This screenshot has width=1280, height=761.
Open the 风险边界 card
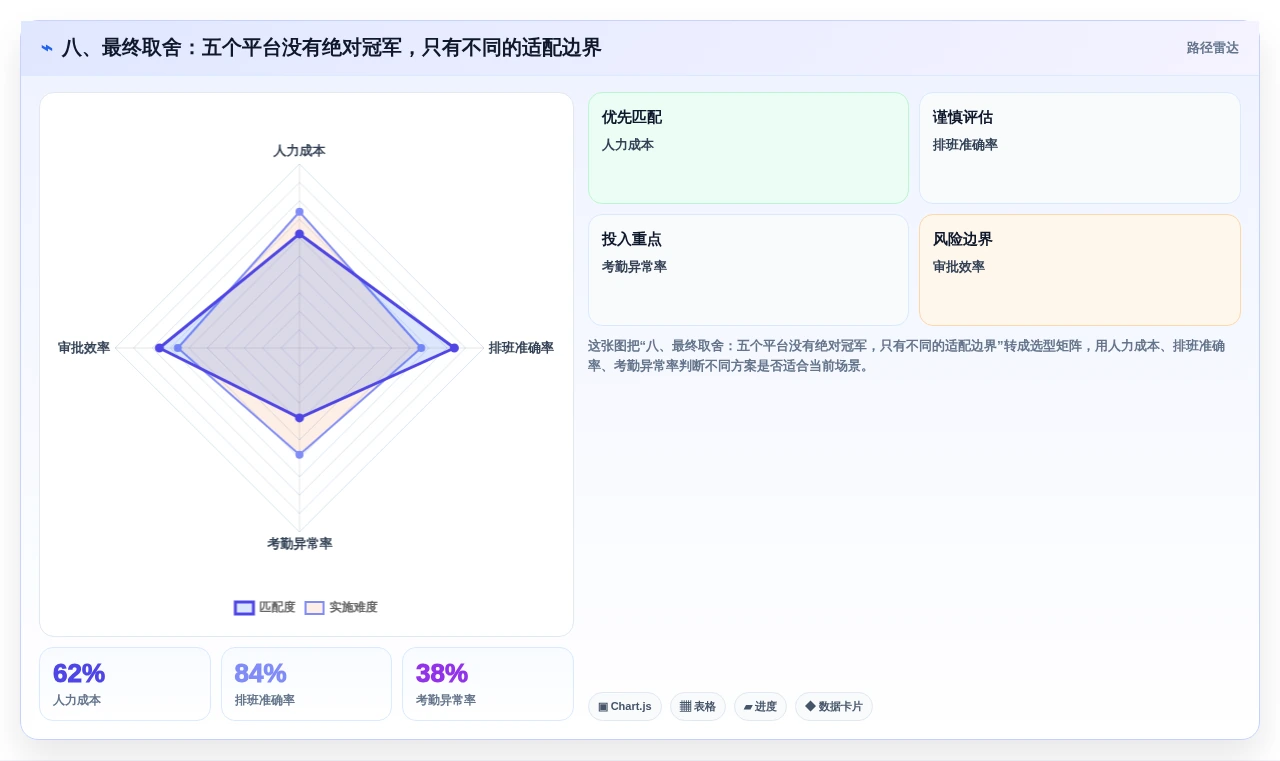coord(1080,270)
